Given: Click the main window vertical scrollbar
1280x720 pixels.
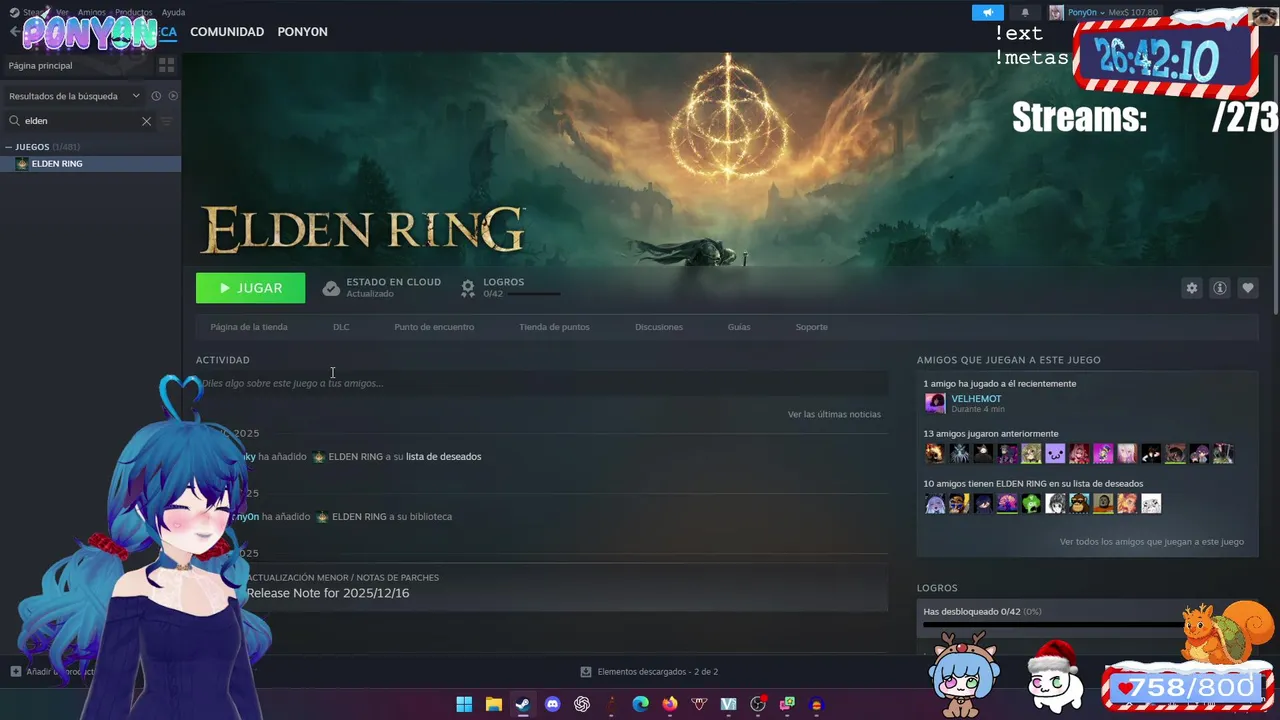Looking at the screenshot, I should click(x=1275, y=185).
